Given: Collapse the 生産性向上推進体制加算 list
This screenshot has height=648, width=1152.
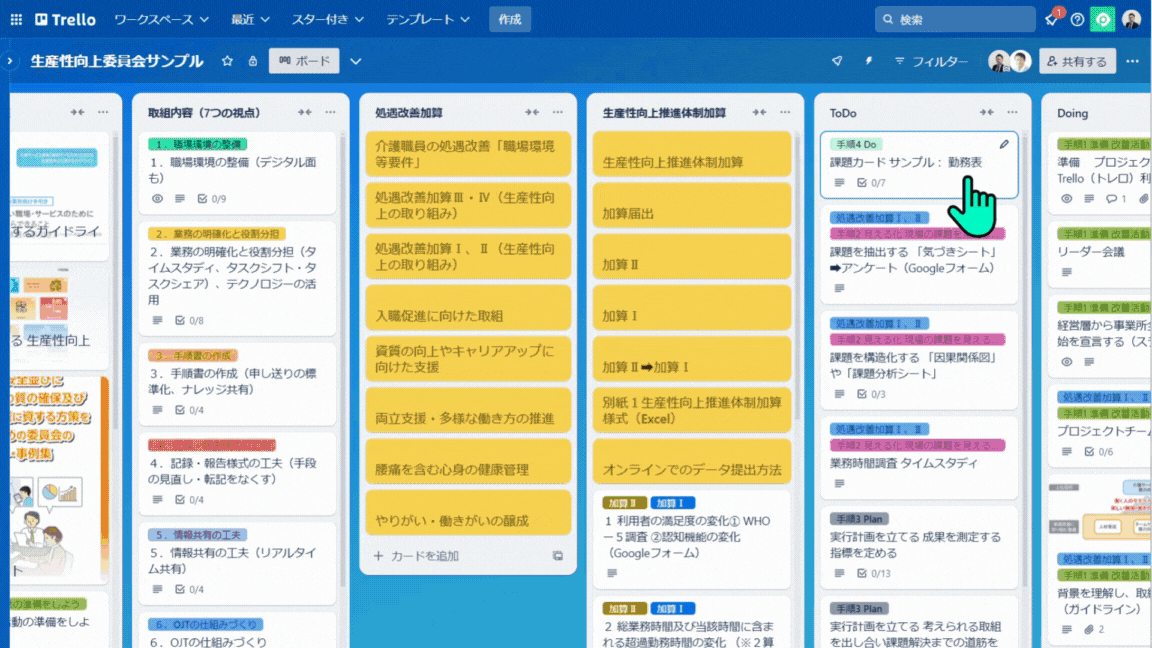Looking at the screenshot, I should [759, 112].
